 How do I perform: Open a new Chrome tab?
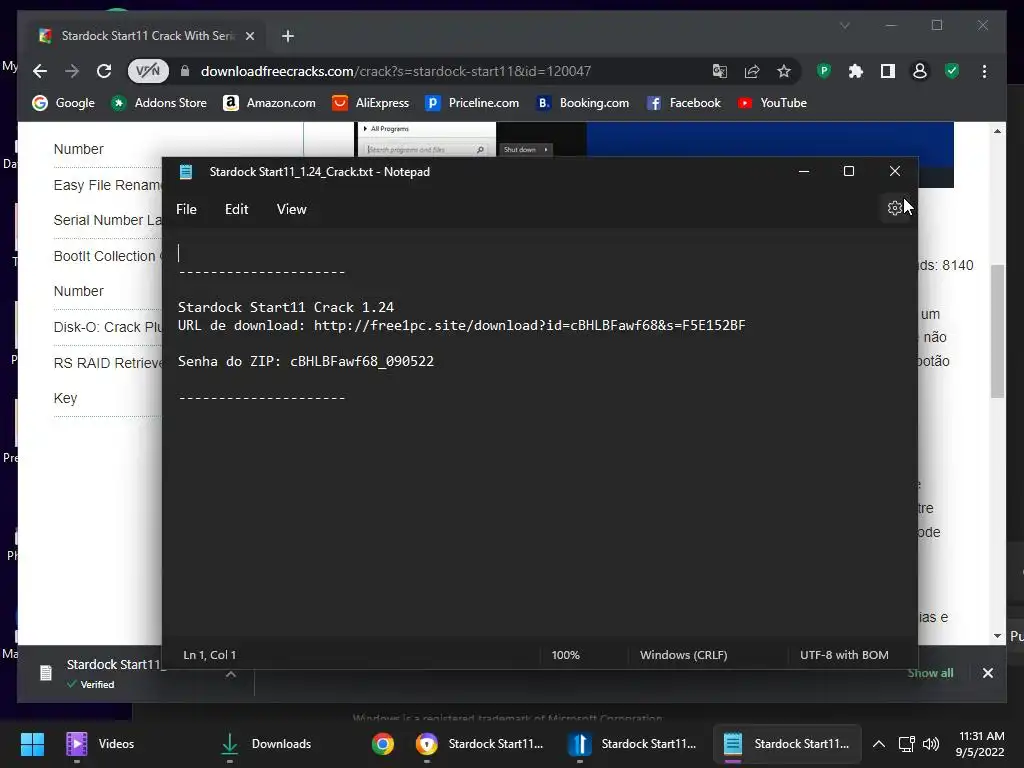point(288,36)
